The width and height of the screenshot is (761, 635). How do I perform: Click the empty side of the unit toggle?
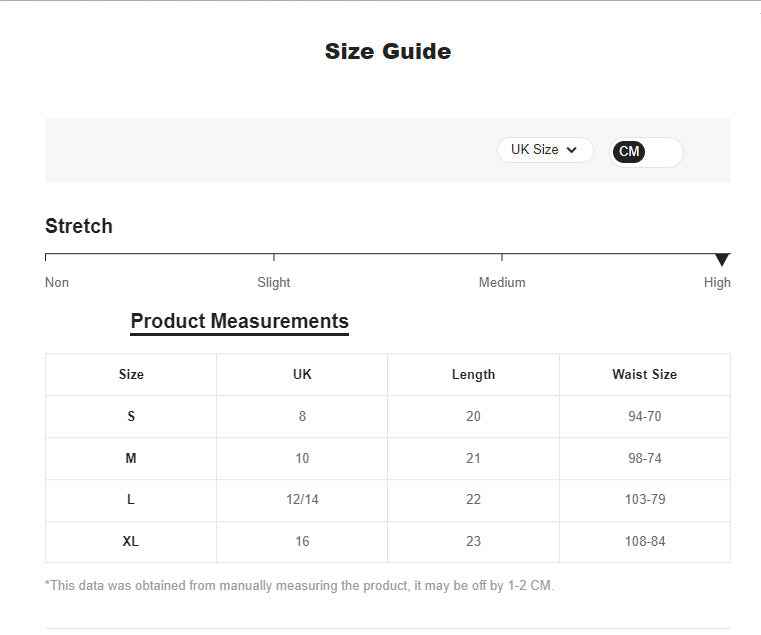663,152
